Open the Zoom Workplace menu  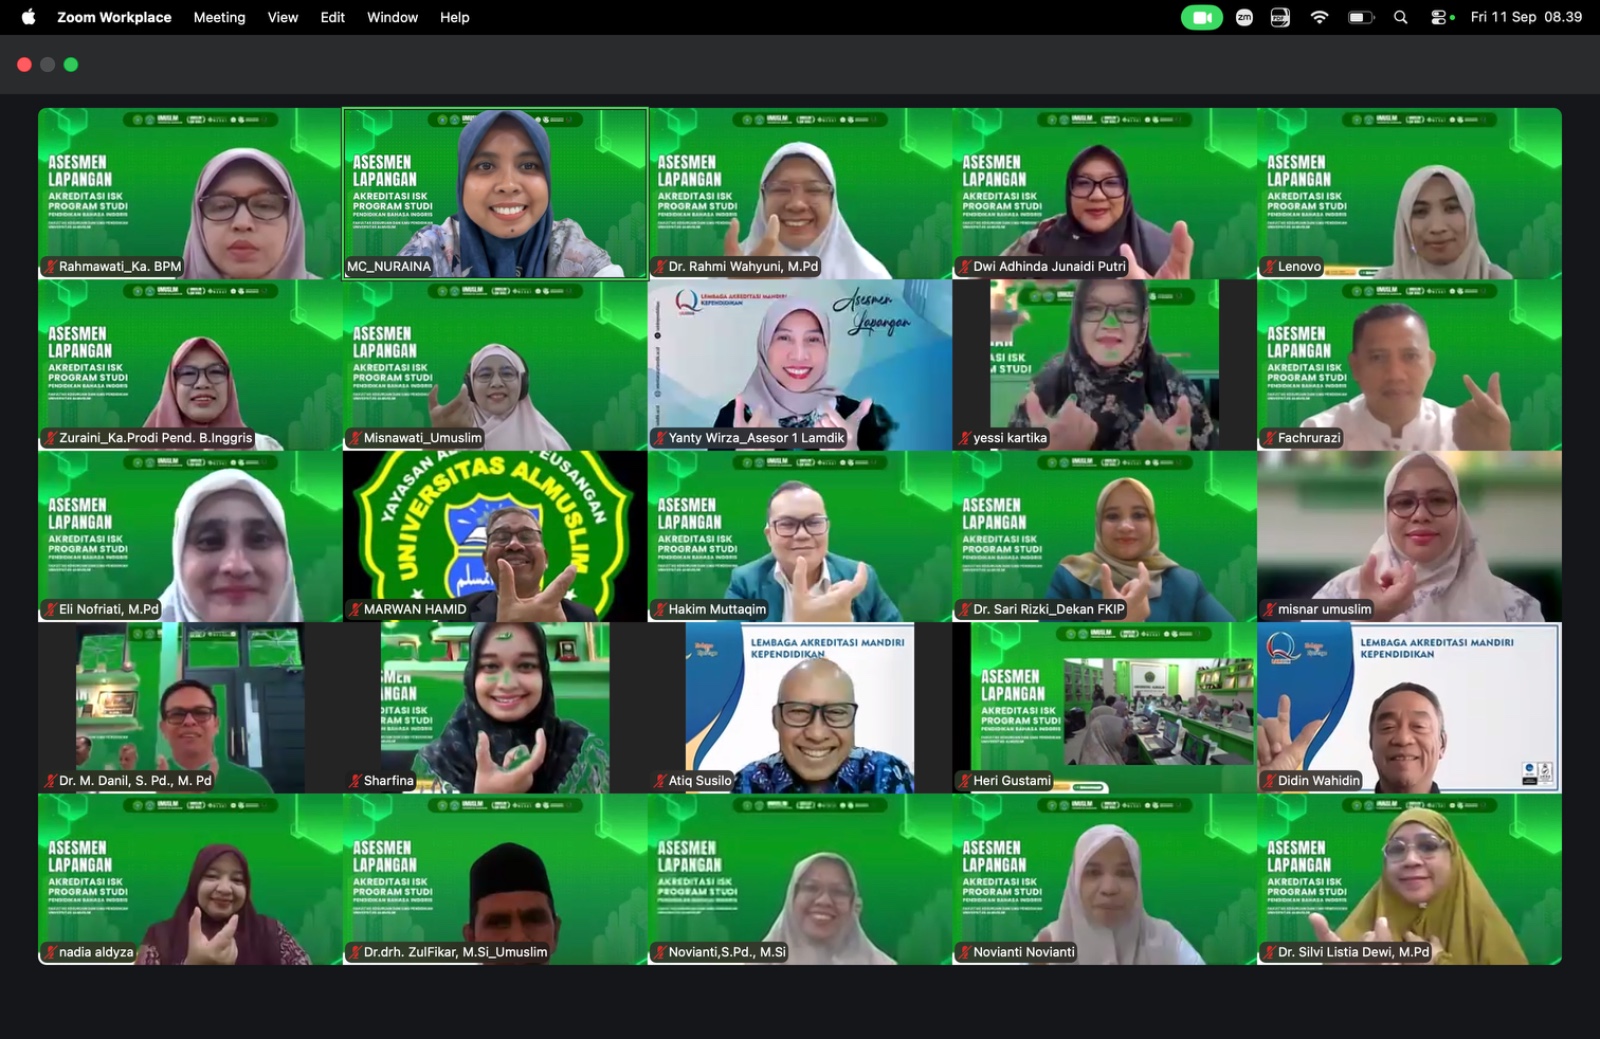pyautogui.click(x=114, y=17)
